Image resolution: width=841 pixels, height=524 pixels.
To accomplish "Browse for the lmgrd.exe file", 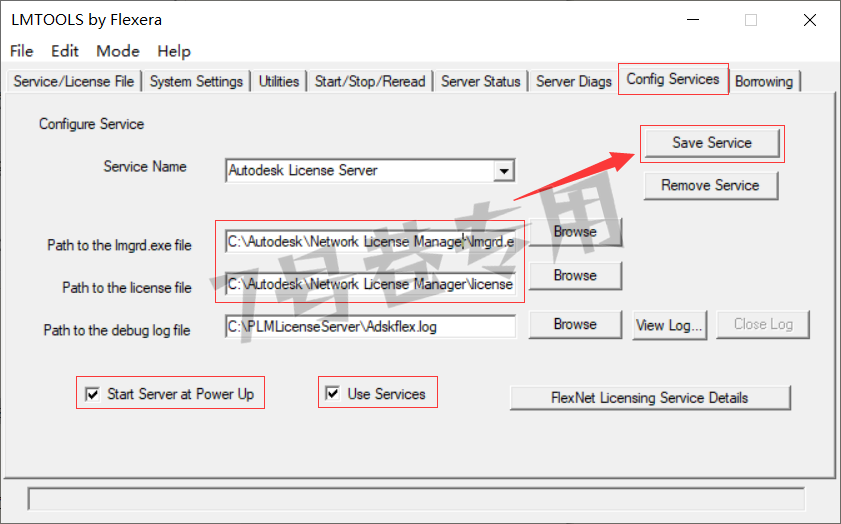I will [x=575, y=232].
